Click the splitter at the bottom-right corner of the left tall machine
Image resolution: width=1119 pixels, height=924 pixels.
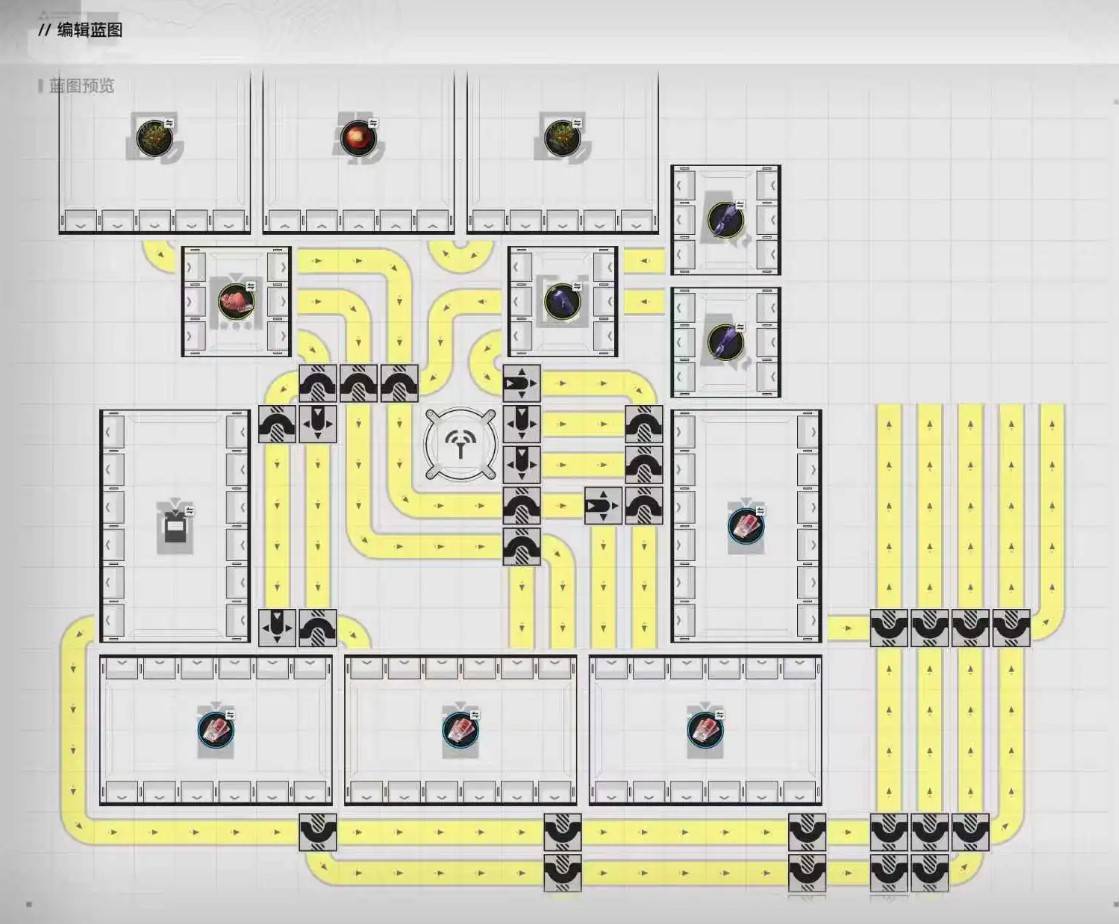(x=277, y=628)
